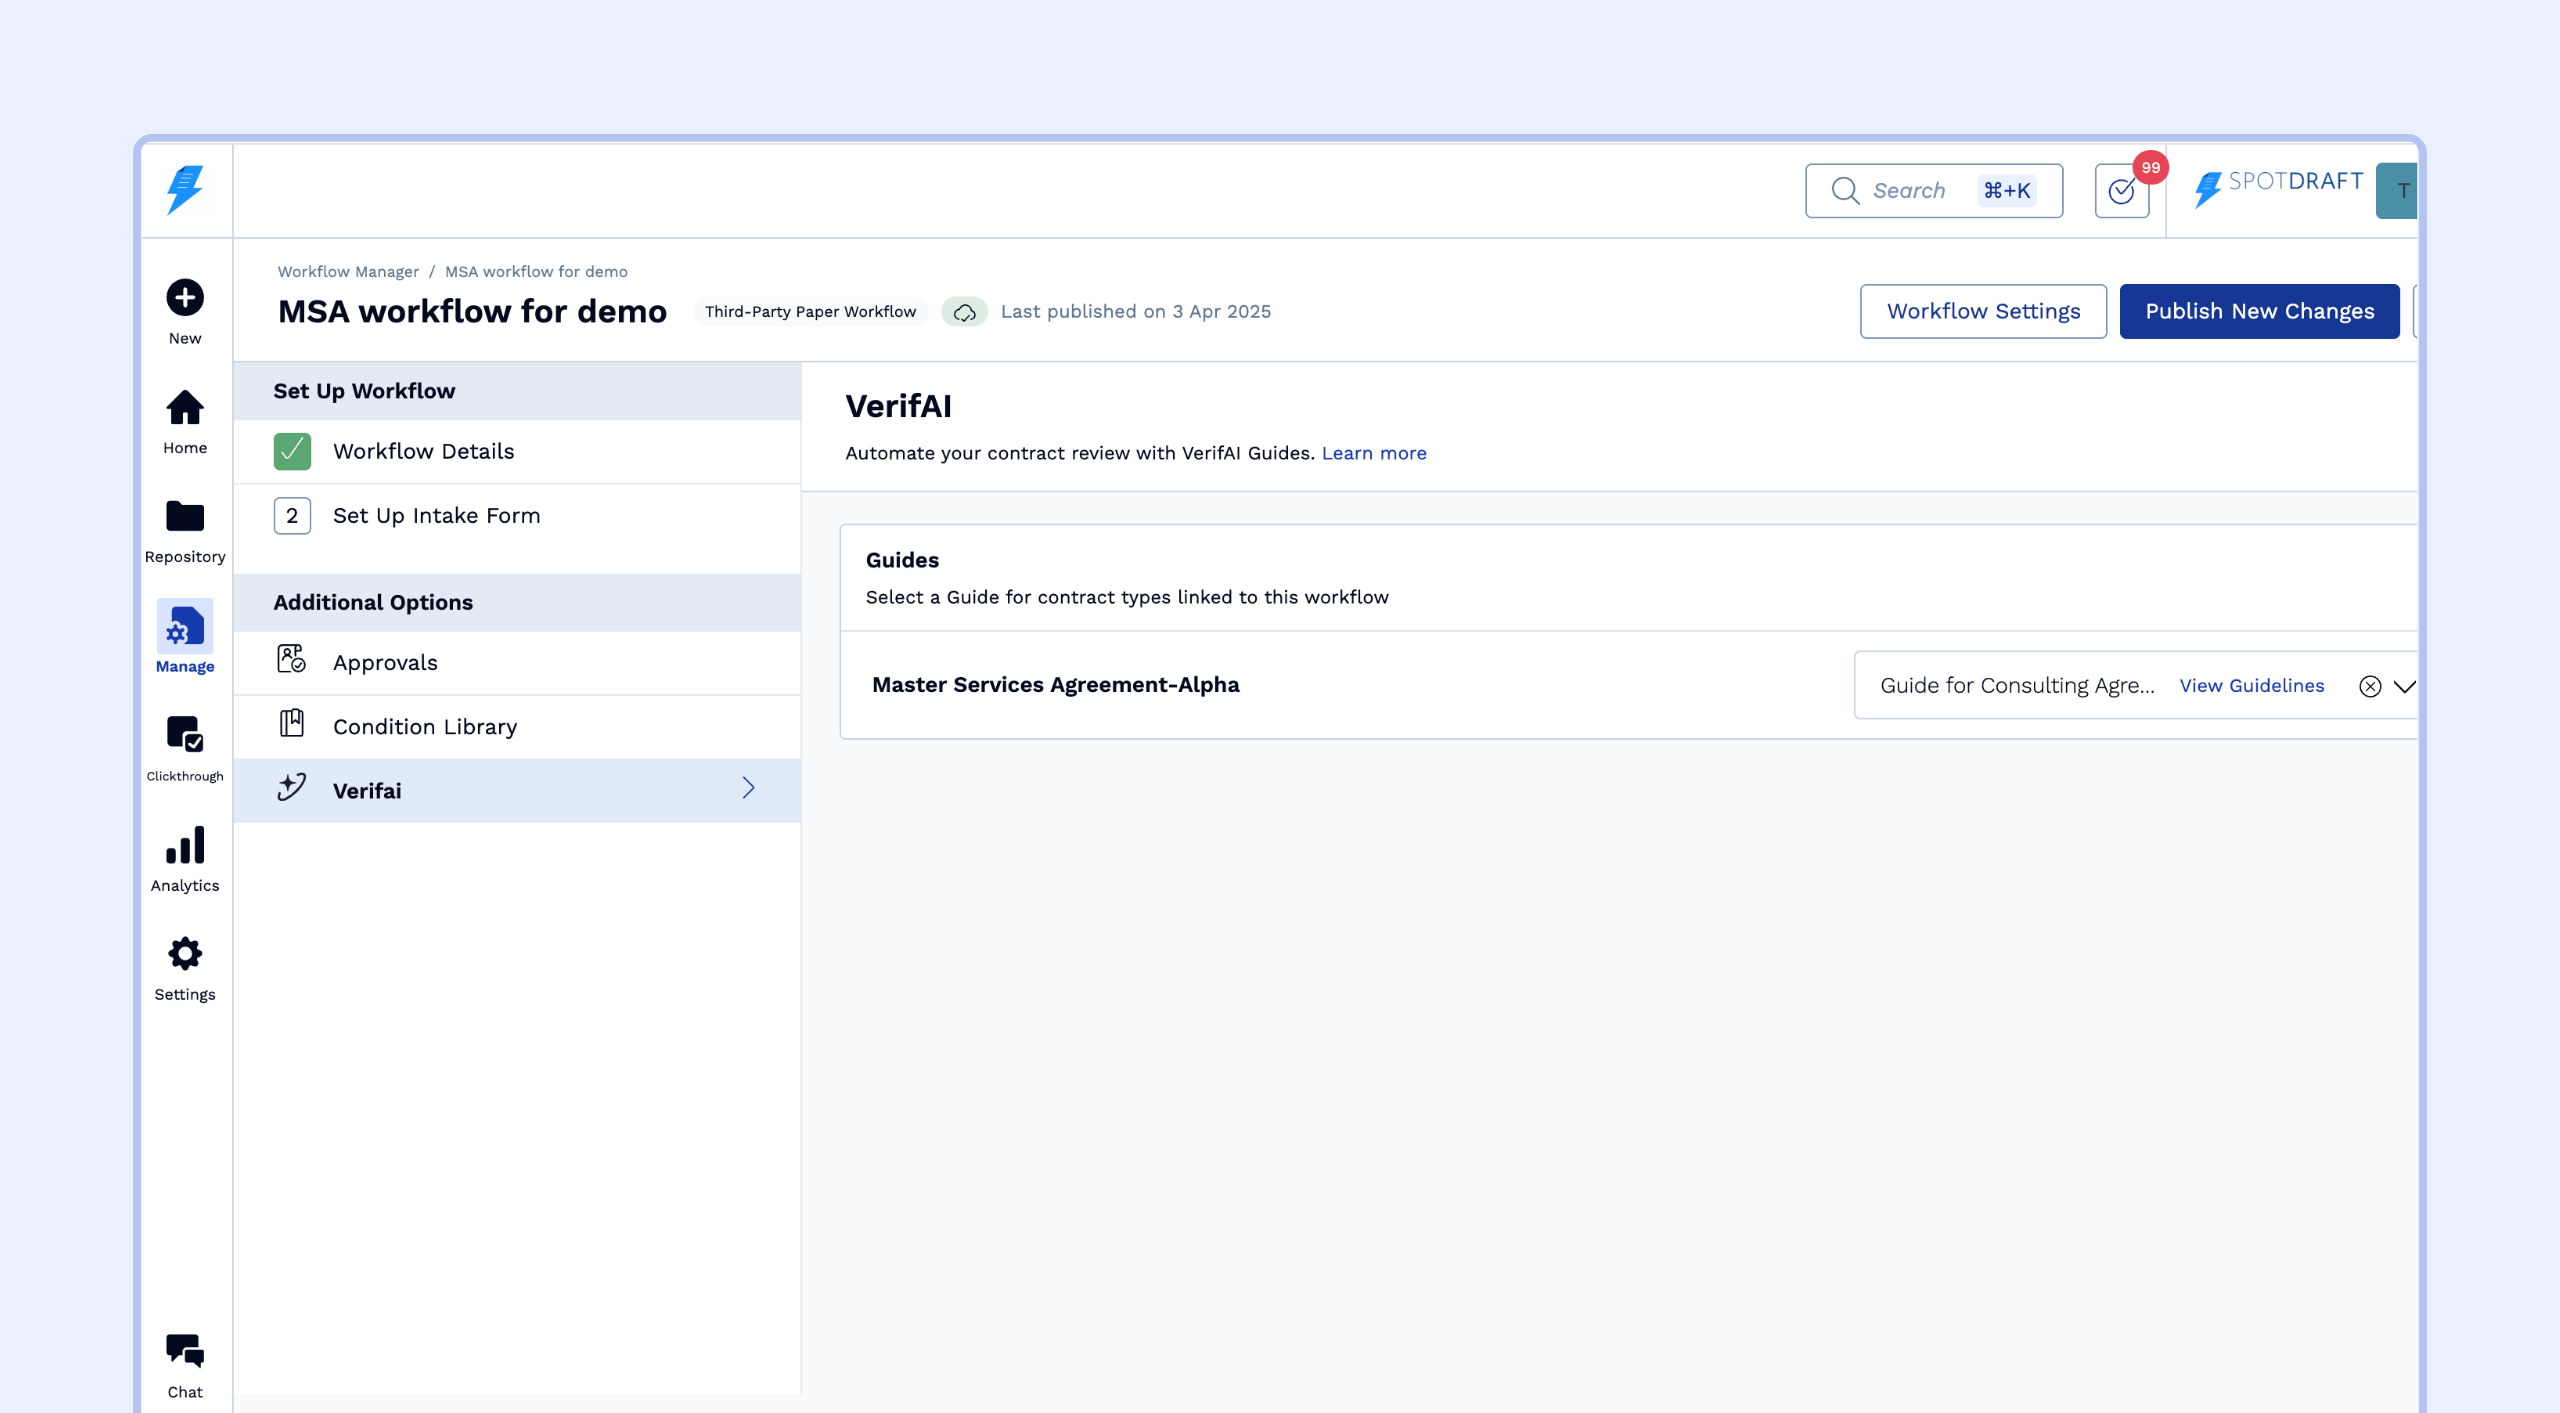2560x1413 pixels.
Task: Clear the selected guide with X icon
Action: pyautogui.click(x=2369, y=686)
